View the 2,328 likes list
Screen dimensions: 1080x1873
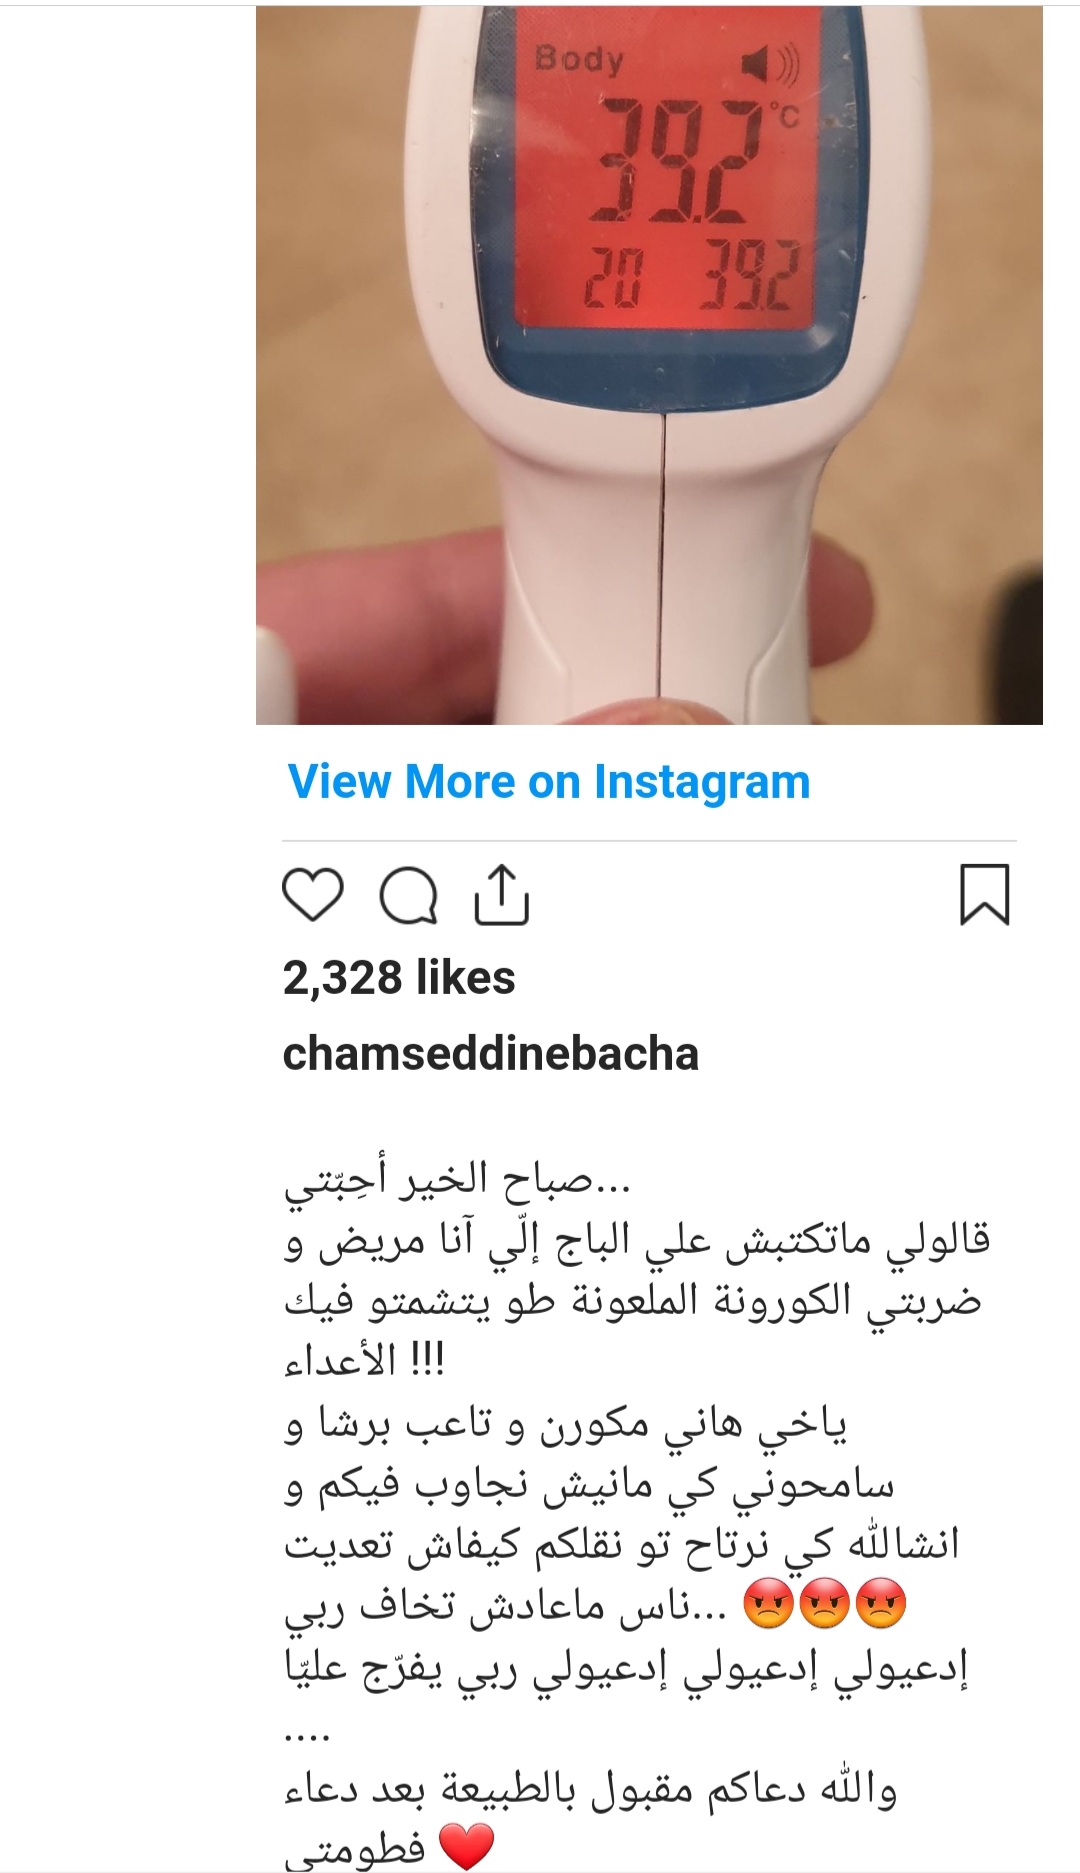(x=399, y=978)
